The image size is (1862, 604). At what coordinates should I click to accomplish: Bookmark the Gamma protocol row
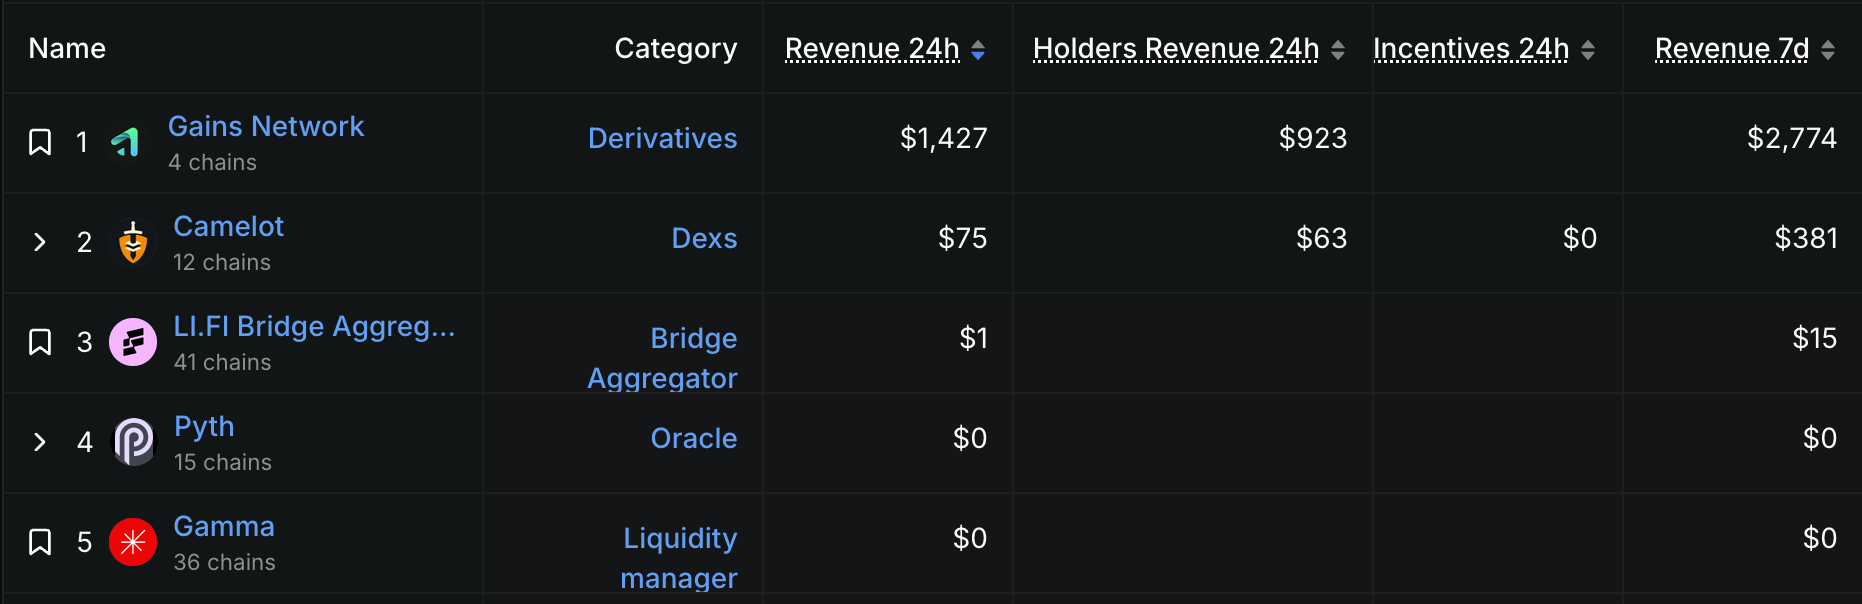(x=40, y=542)
